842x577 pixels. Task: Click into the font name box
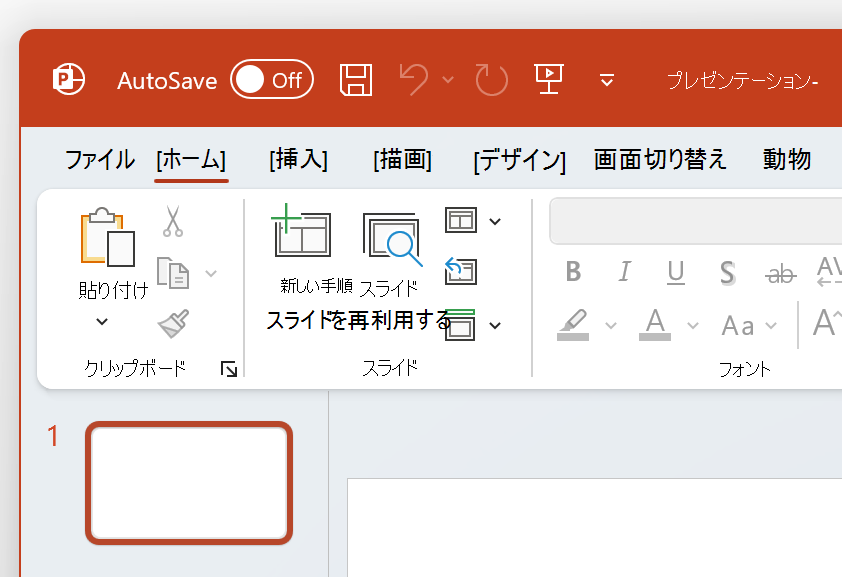pos(695,221)
